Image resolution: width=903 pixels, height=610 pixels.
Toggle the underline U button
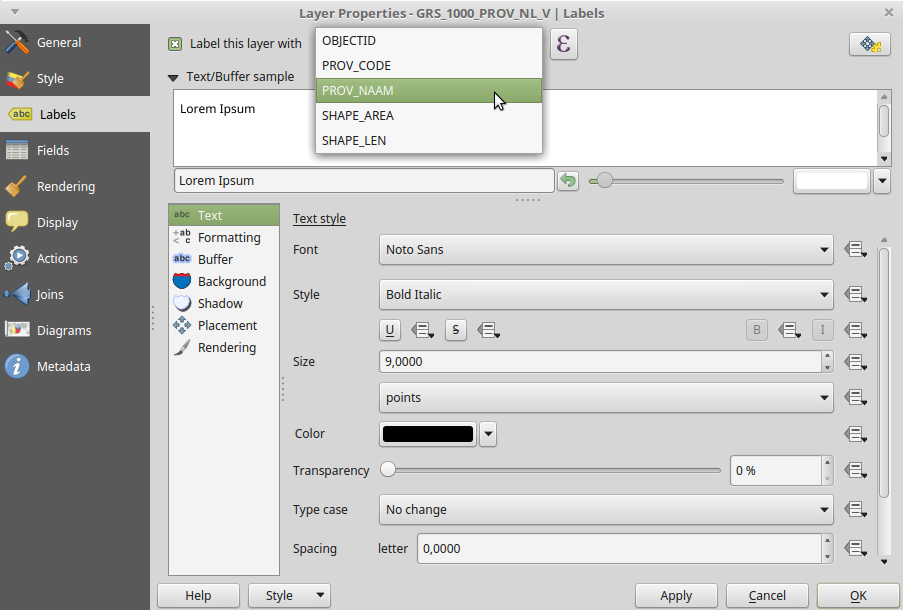click(x=390, y=330)
